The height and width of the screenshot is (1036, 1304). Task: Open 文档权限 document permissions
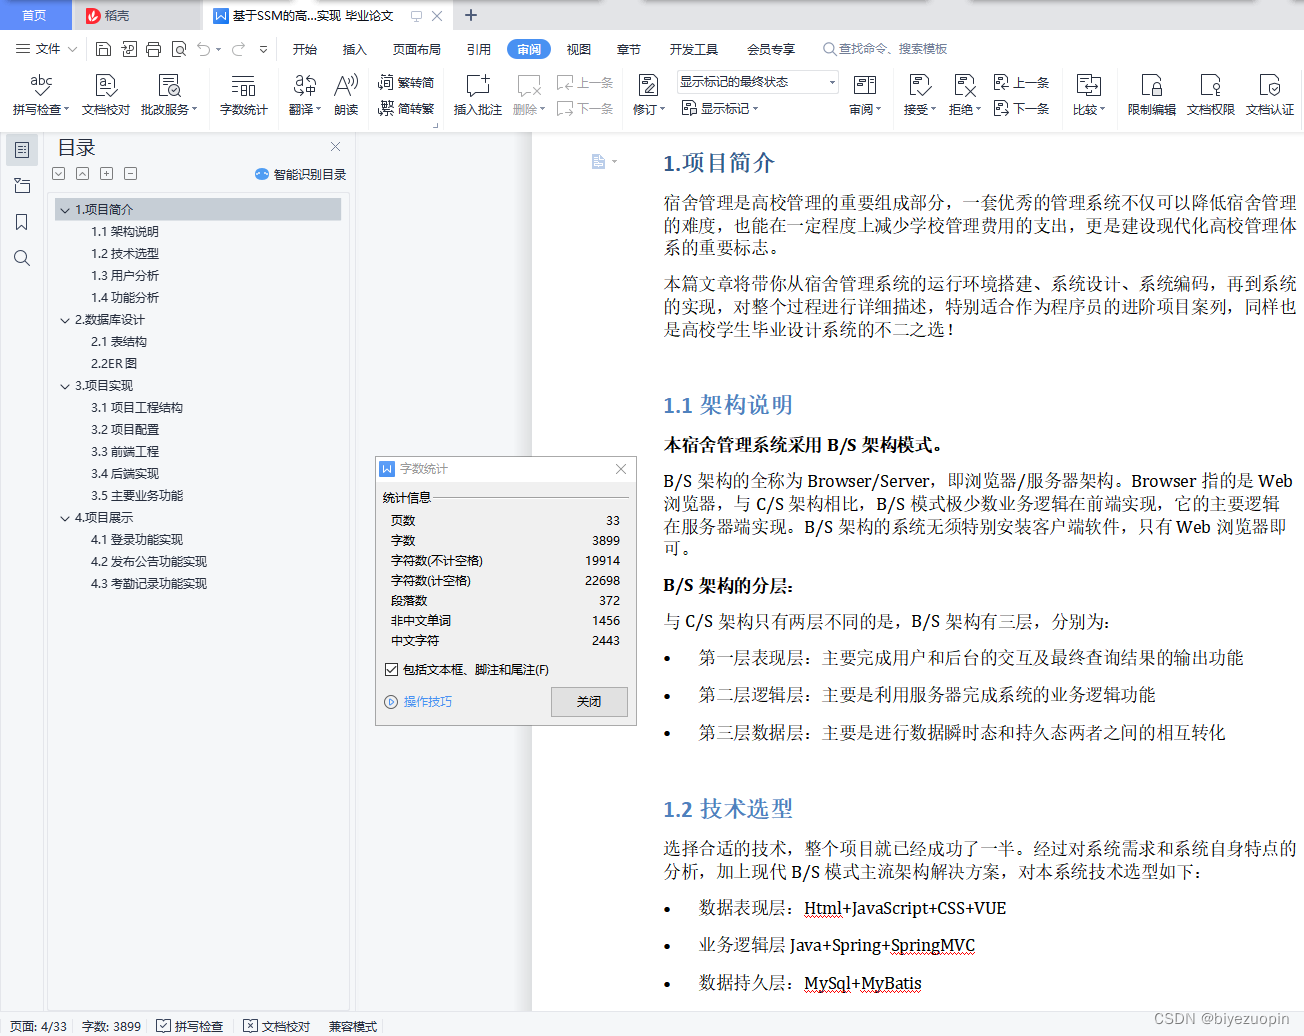(1211, 95)
